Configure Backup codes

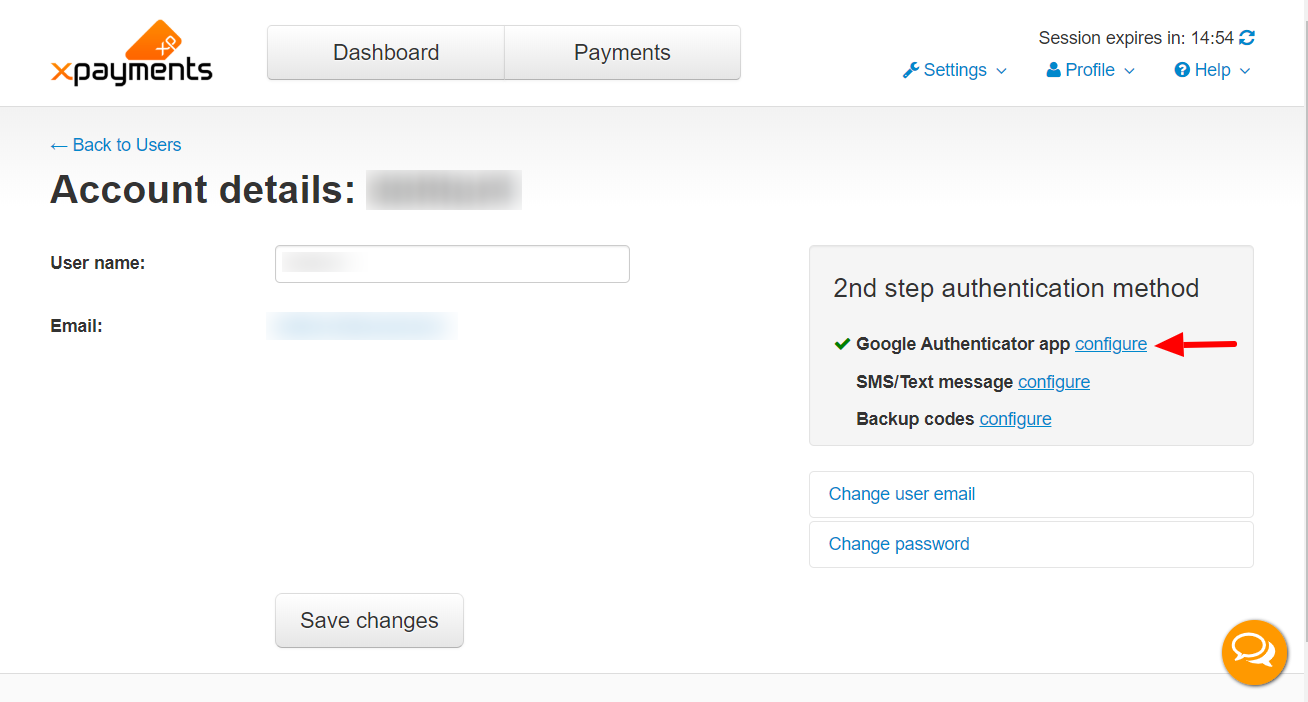pos(1015,419)
